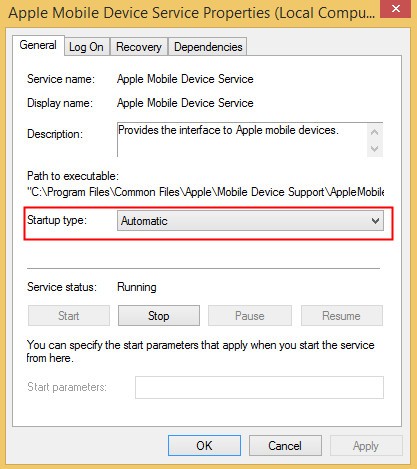This screenshot has width=417, height=469.
Task: Click the Start parameters input field
Action: pyautogui.click(x=259, y=387)
